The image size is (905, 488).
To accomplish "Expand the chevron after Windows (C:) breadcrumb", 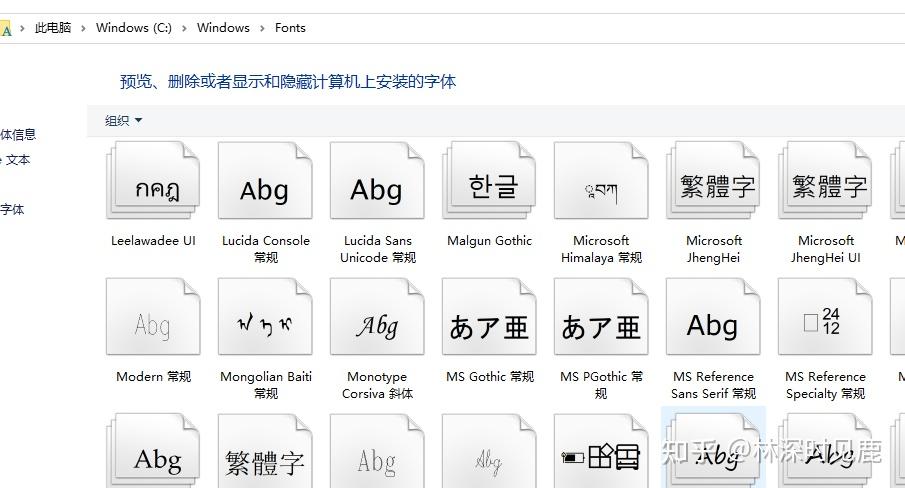I will point(185,28).
